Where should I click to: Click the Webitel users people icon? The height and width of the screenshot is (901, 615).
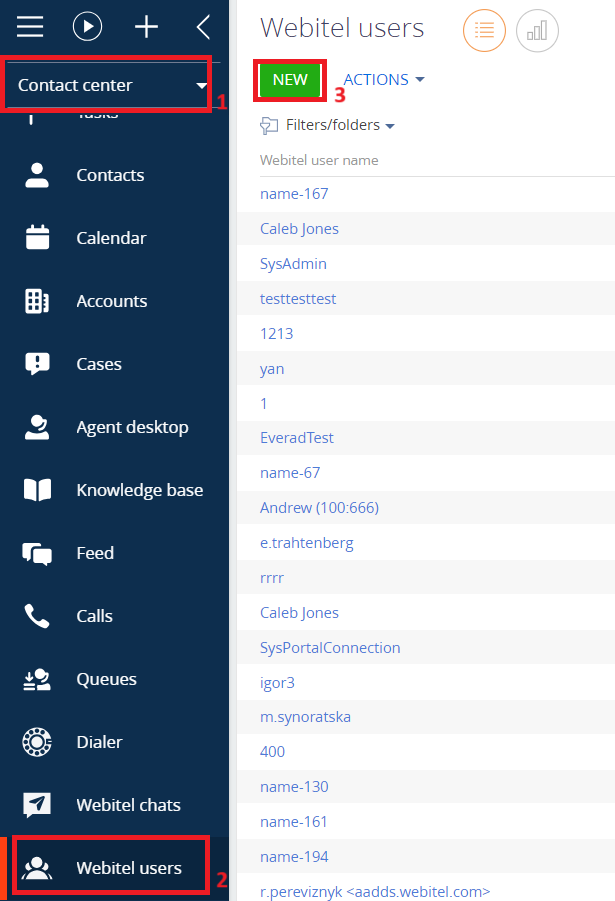(37, 868)
